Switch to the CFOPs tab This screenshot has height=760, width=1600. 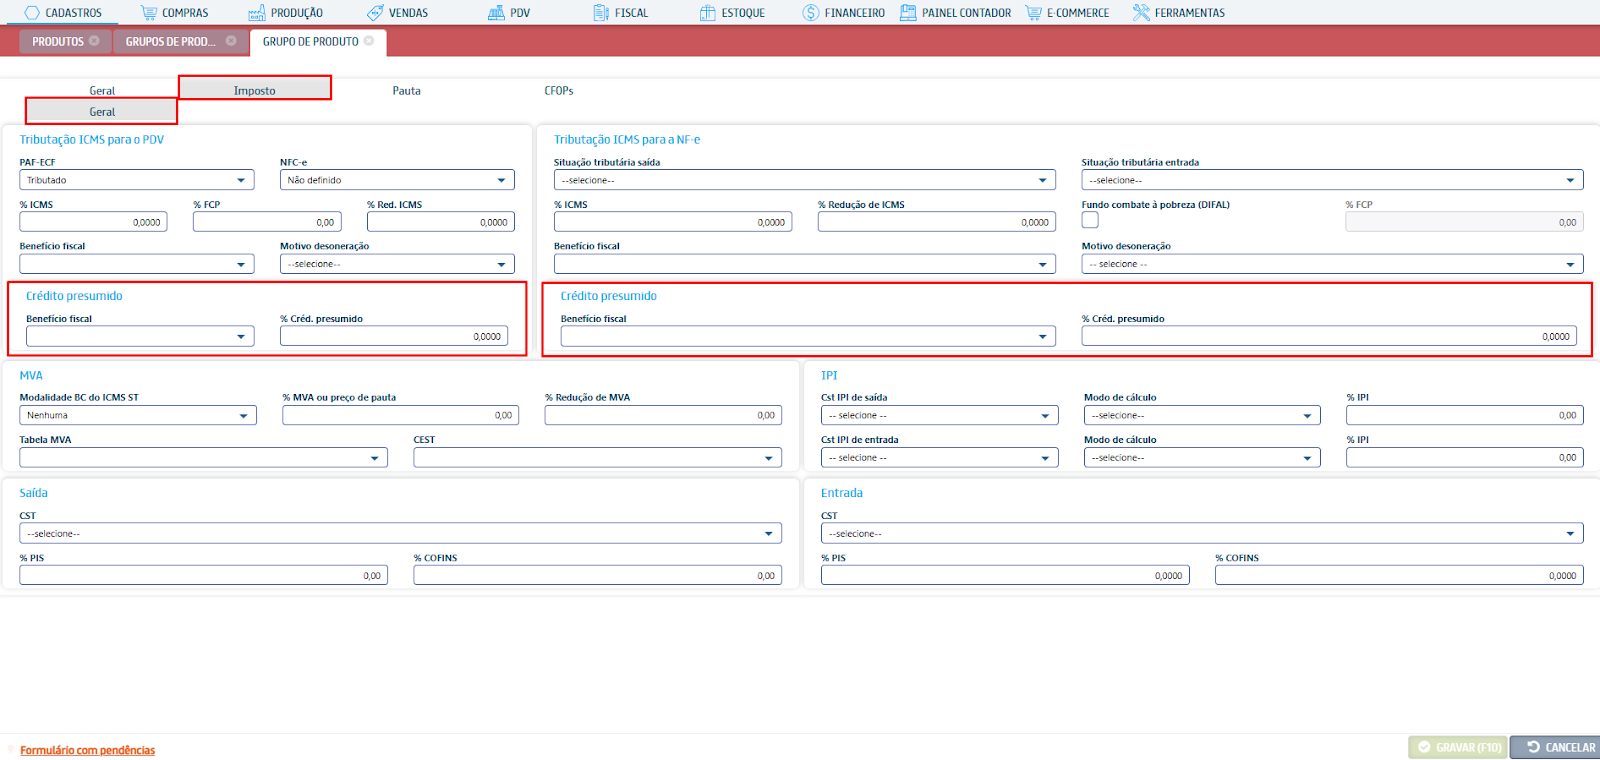(558, 90)
